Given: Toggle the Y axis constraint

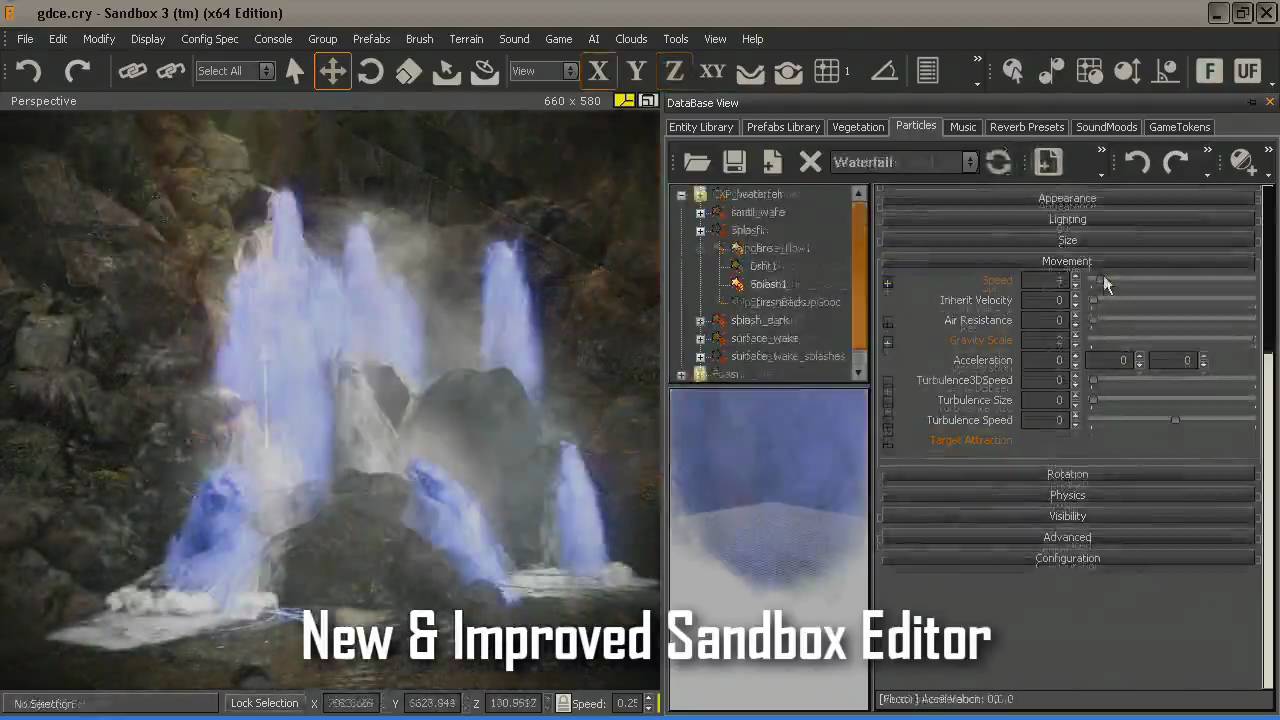Looking at the screenshot, I should [x=636, y=71].
